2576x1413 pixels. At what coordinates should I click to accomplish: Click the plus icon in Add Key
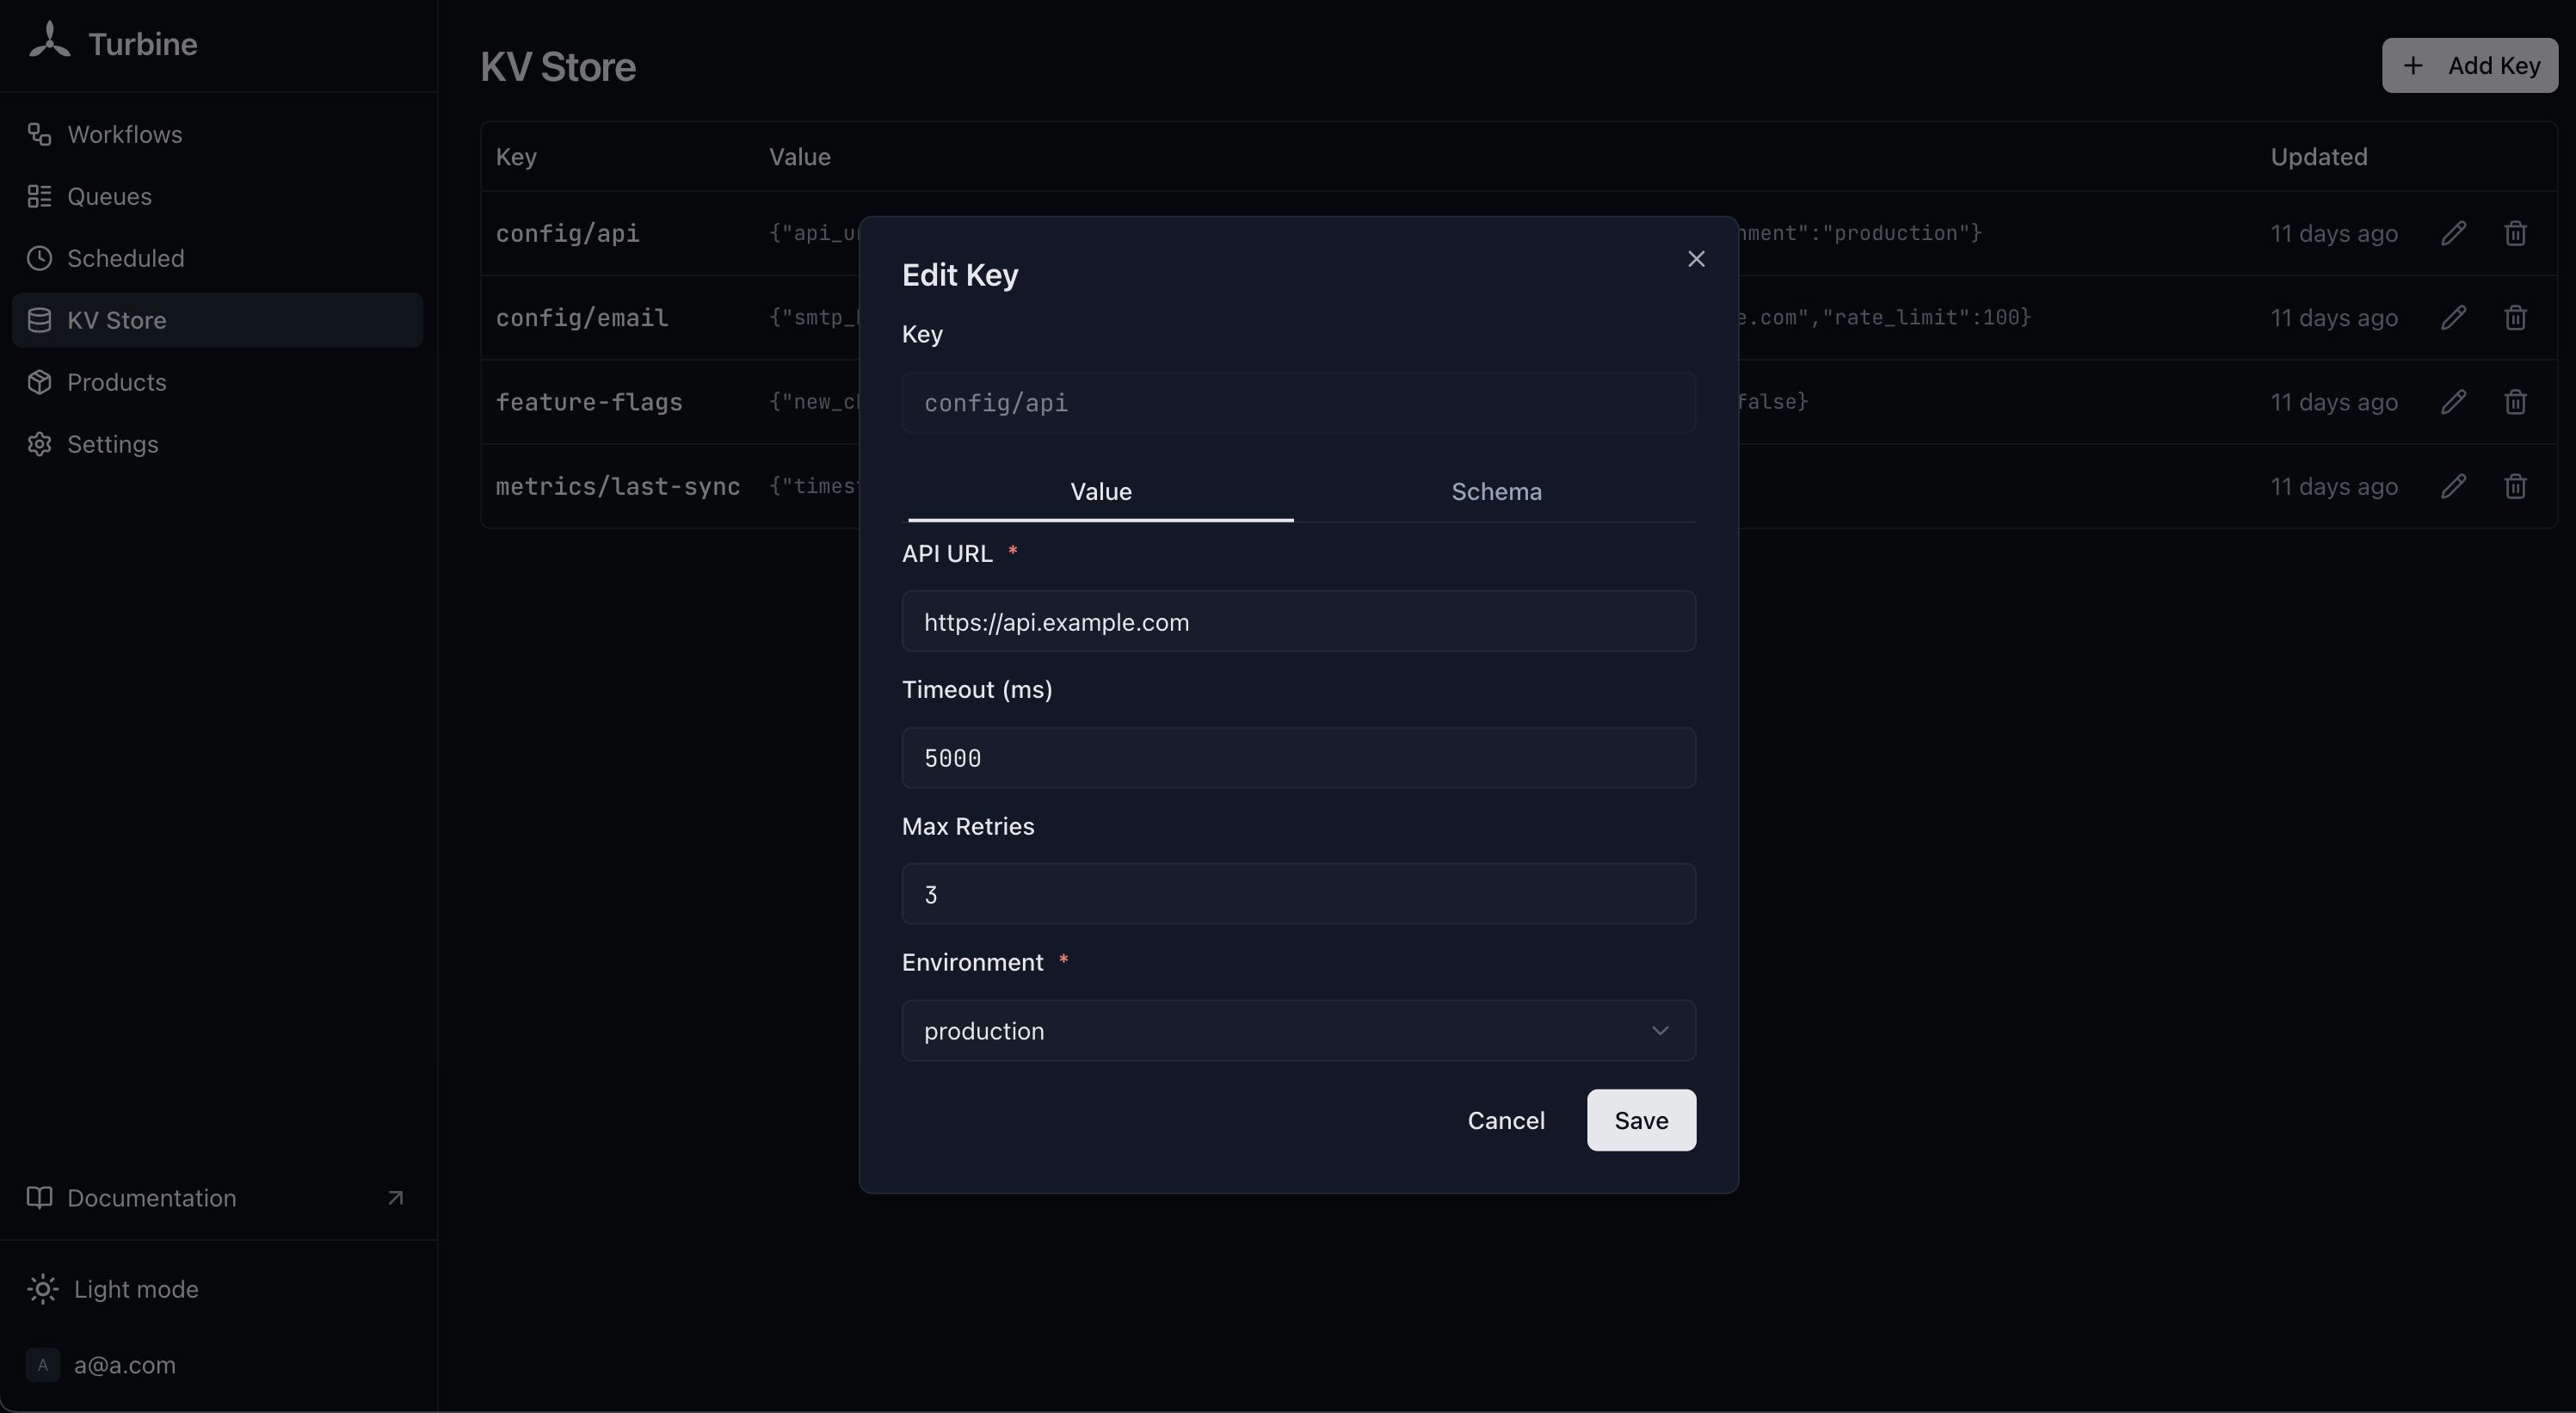[2413, 66]
